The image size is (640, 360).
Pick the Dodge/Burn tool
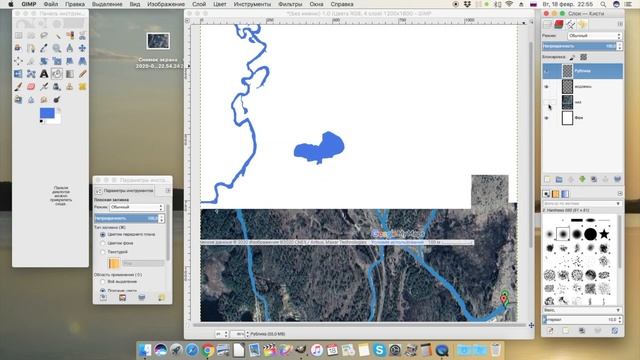(x=57, y=99)
